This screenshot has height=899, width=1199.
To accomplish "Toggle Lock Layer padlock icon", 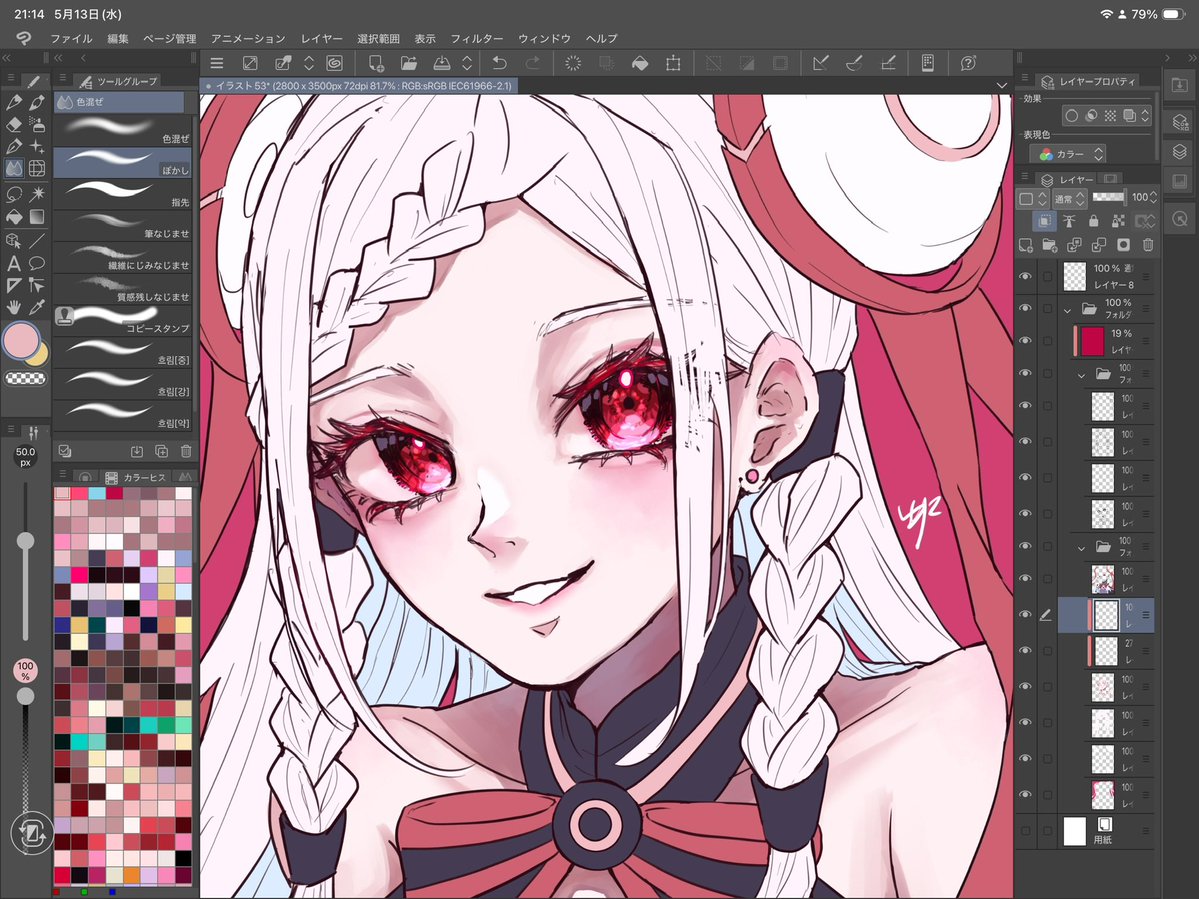I will [x=1093, y=221].
